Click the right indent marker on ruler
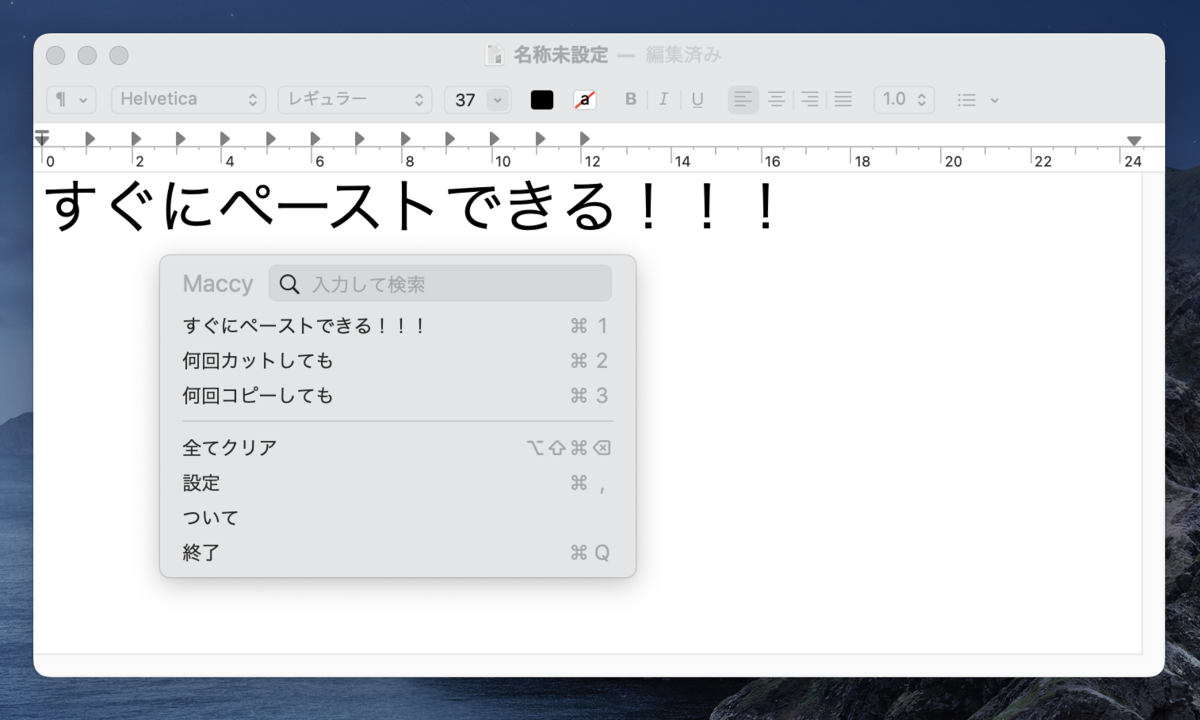The image size is (1200, 720). point(1133,140)
